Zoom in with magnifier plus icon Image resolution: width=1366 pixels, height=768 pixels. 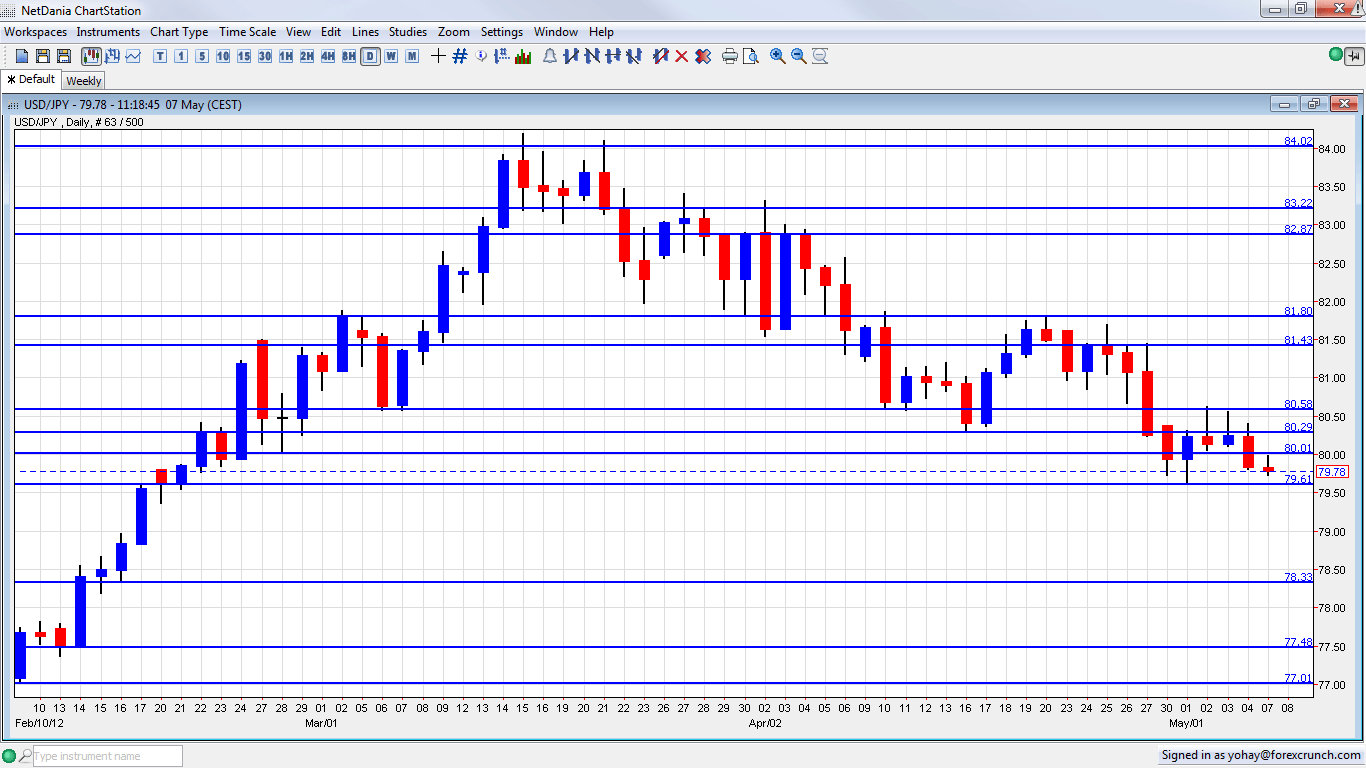pos(778,56)
